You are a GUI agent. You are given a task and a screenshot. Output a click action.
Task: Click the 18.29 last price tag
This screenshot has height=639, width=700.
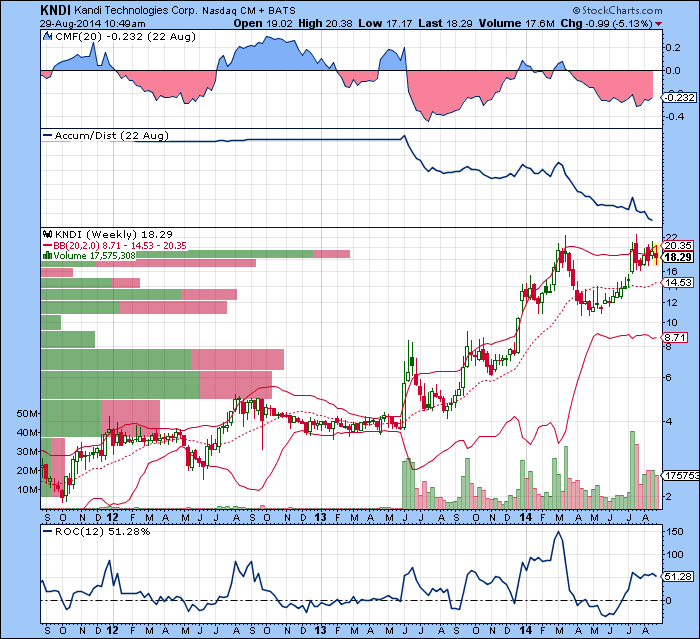tap(678, 257)
